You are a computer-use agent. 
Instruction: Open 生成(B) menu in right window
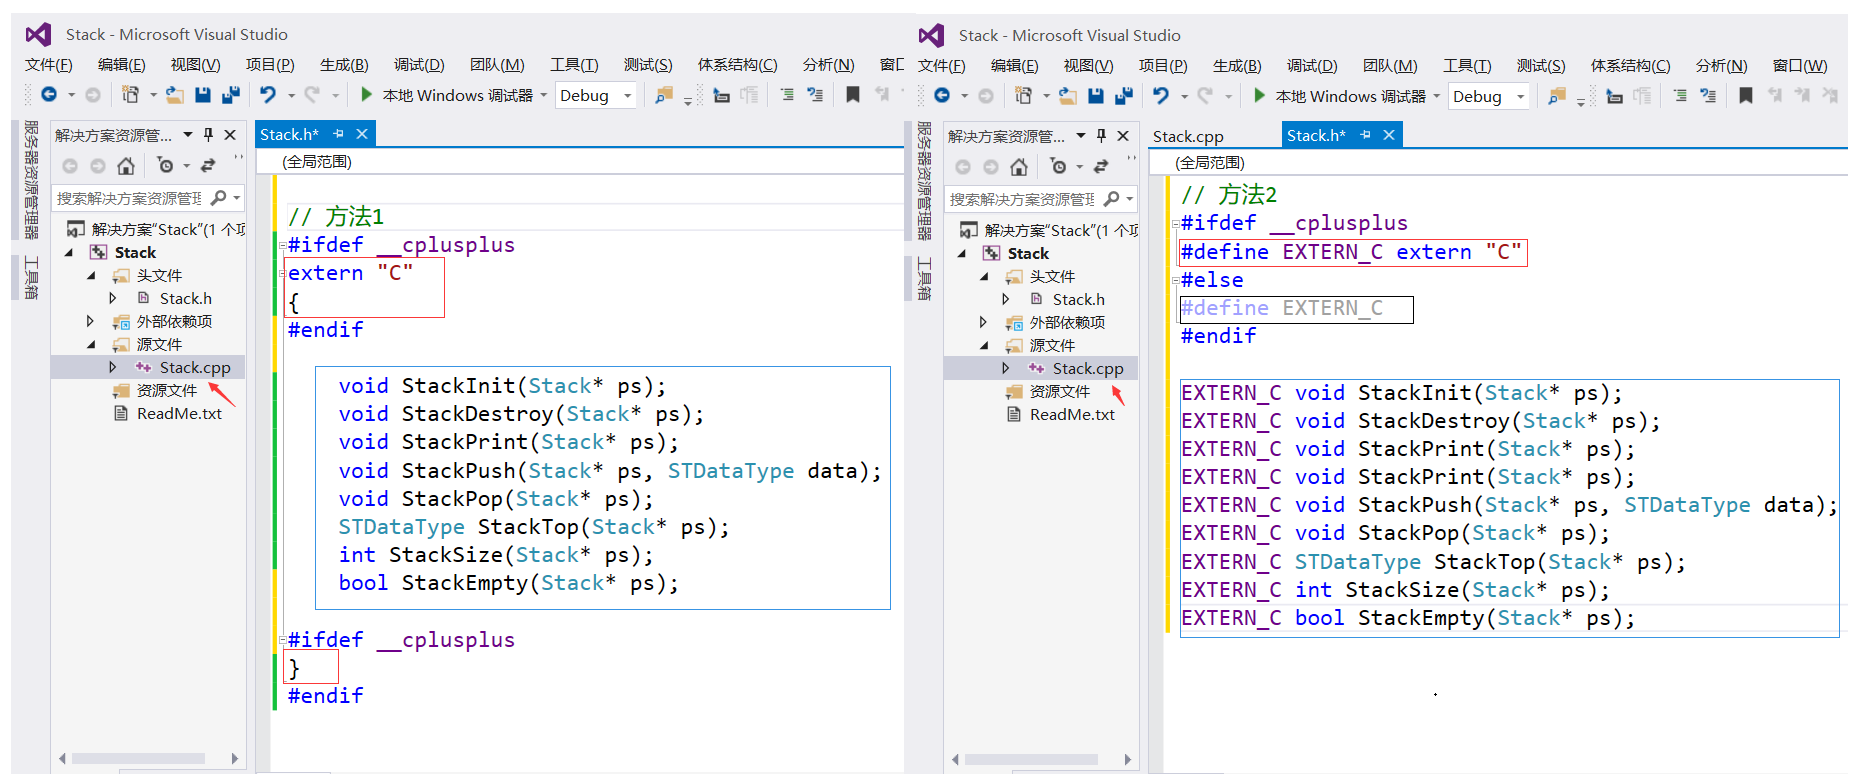(x=1237, y=66)
